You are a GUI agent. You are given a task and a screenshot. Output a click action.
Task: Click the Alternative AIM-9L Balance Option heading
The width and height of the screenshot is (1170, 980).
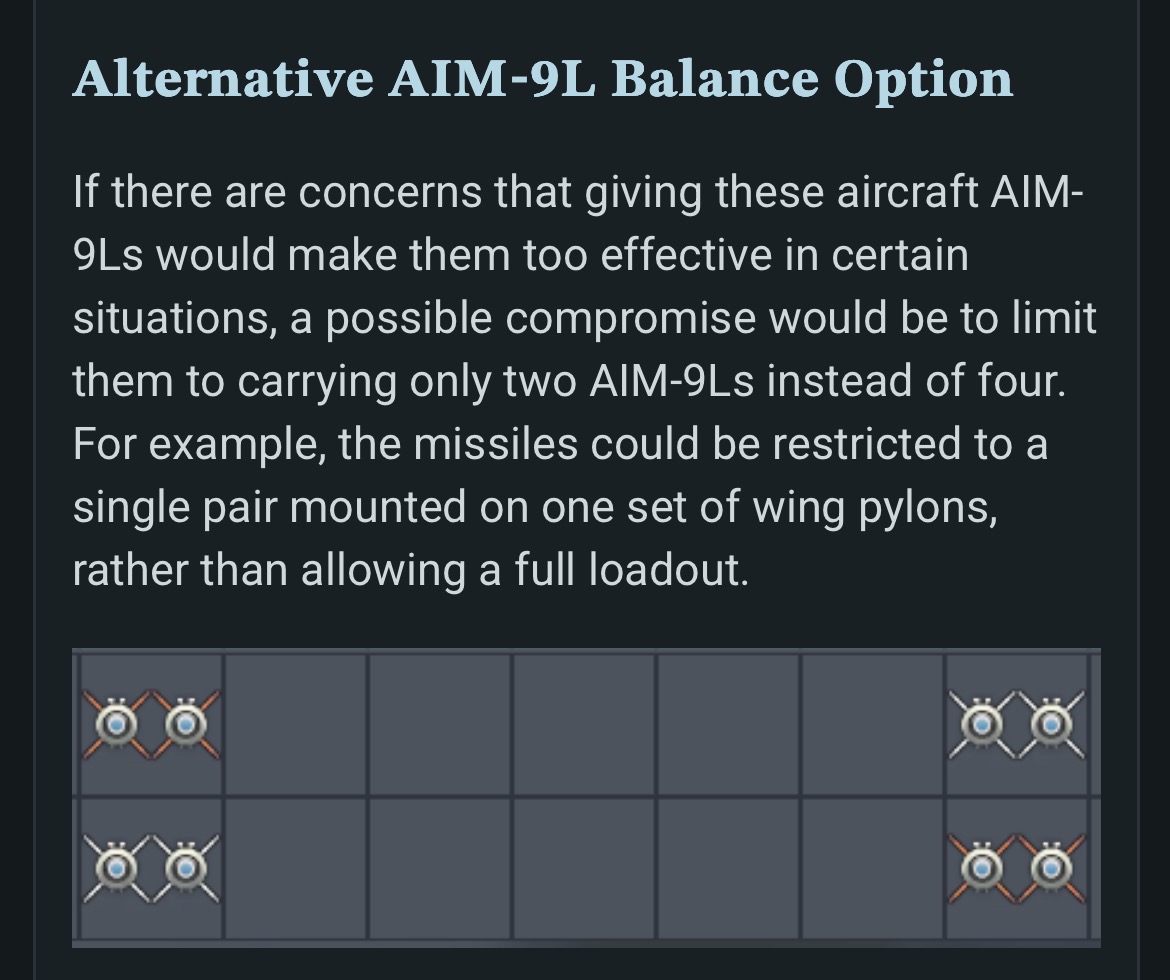coord(543,78)
